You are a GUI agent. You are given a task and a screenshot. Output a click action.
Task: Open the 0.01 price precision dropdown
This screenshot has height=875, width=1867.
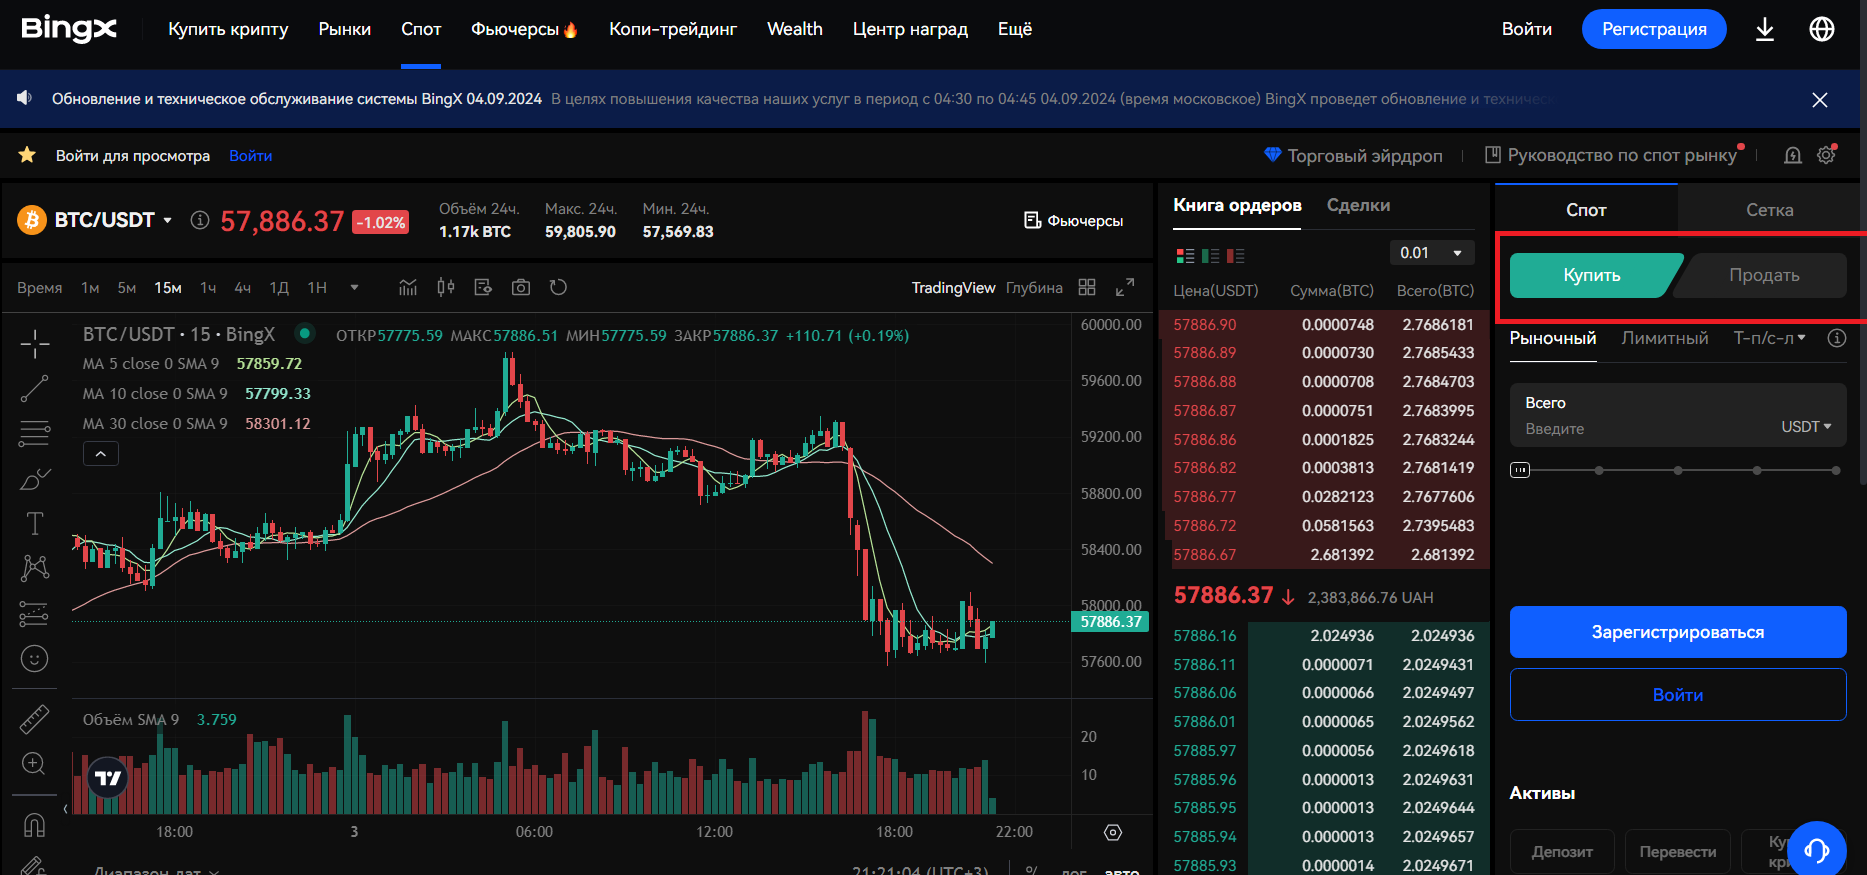(x=1432, y=253)
